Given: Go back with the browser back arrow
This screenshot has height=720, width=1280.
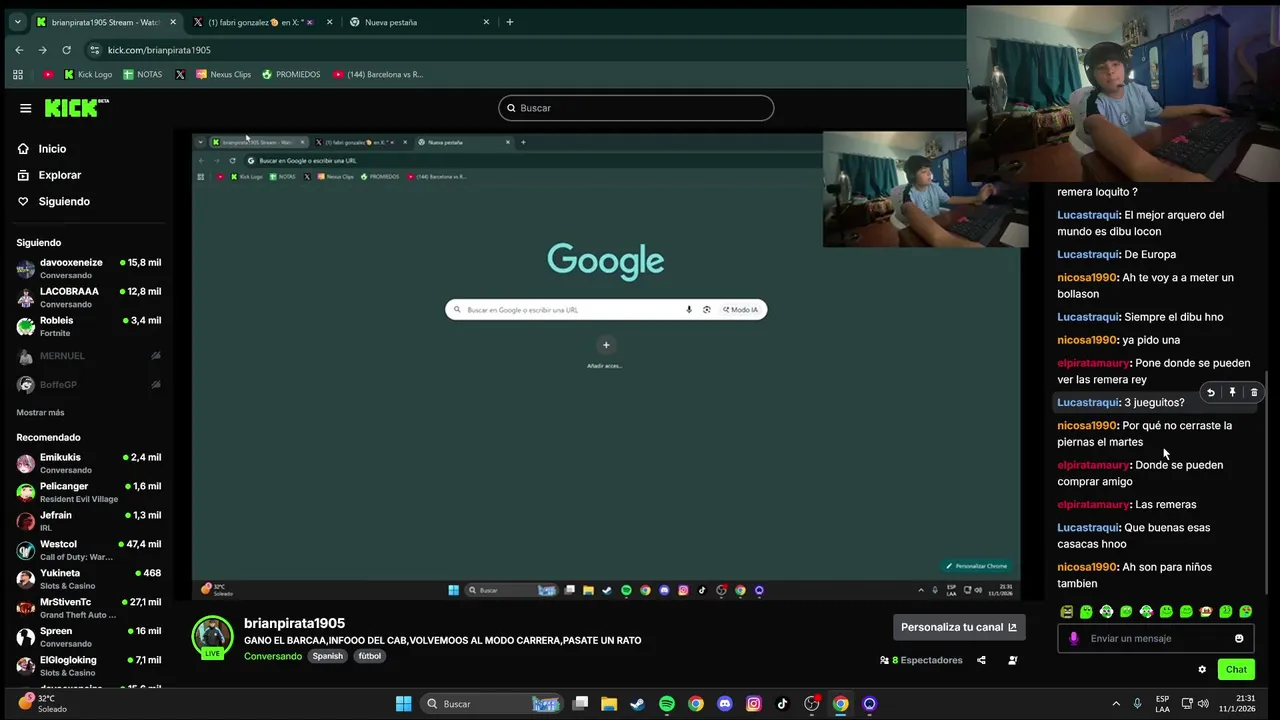Looking at the screenshot, I should click(x=19, y=50).
